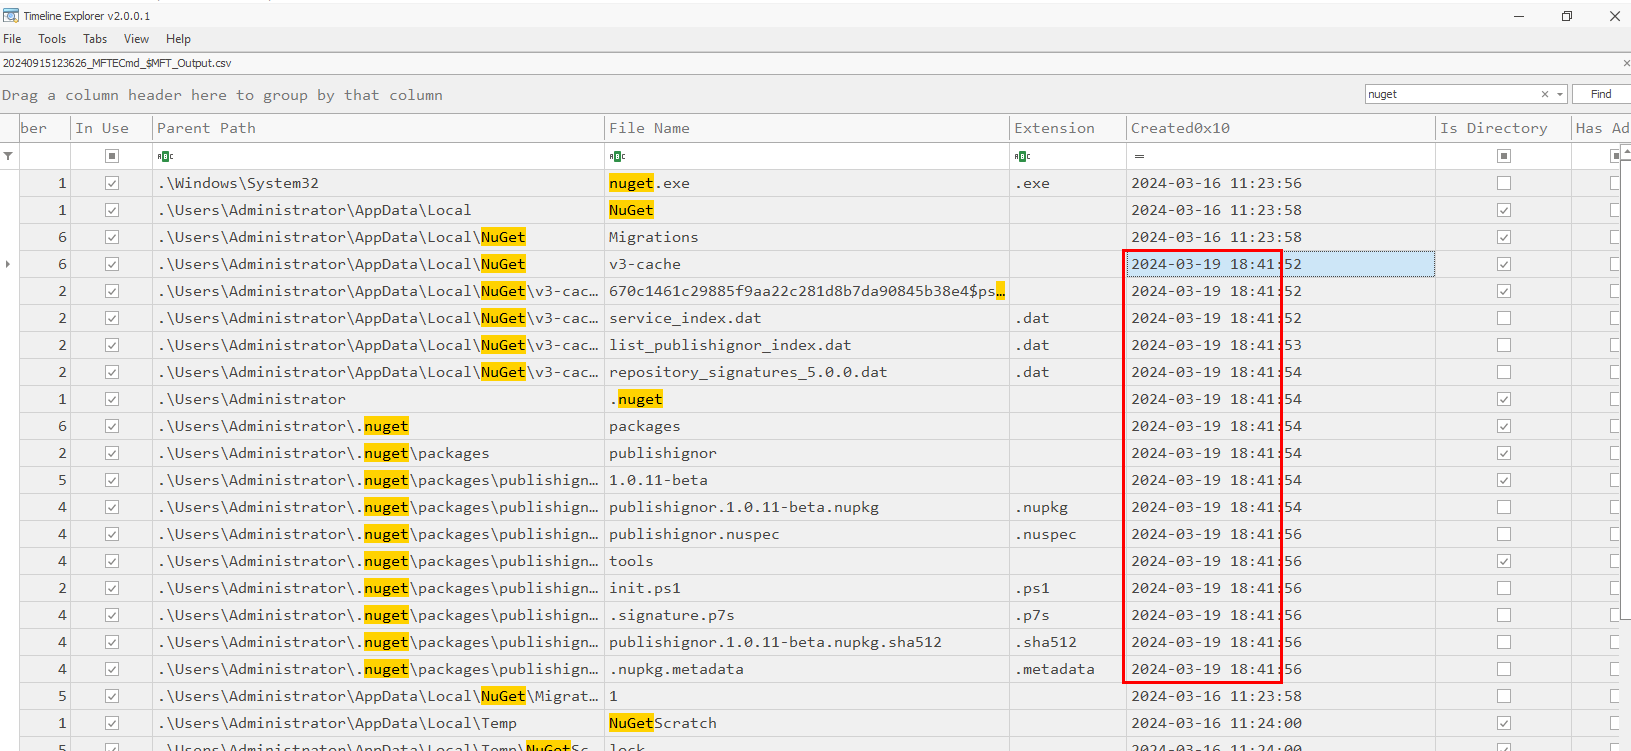Toggle In Use checkbox for nuget.exe row

112,183
